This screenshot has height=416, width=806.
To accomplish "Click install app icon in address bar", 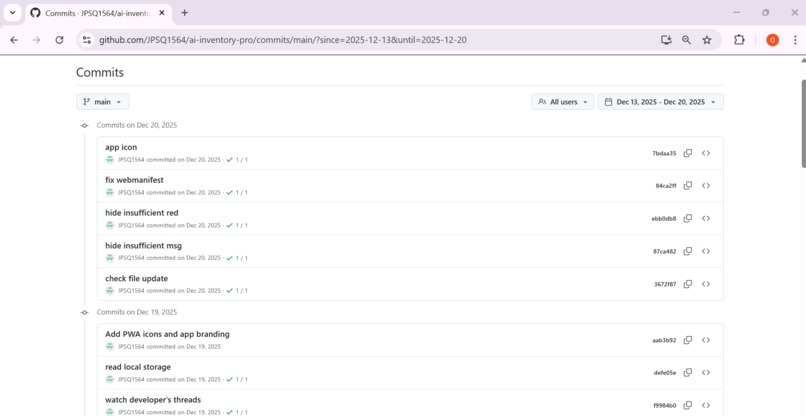I will point(666,40).
